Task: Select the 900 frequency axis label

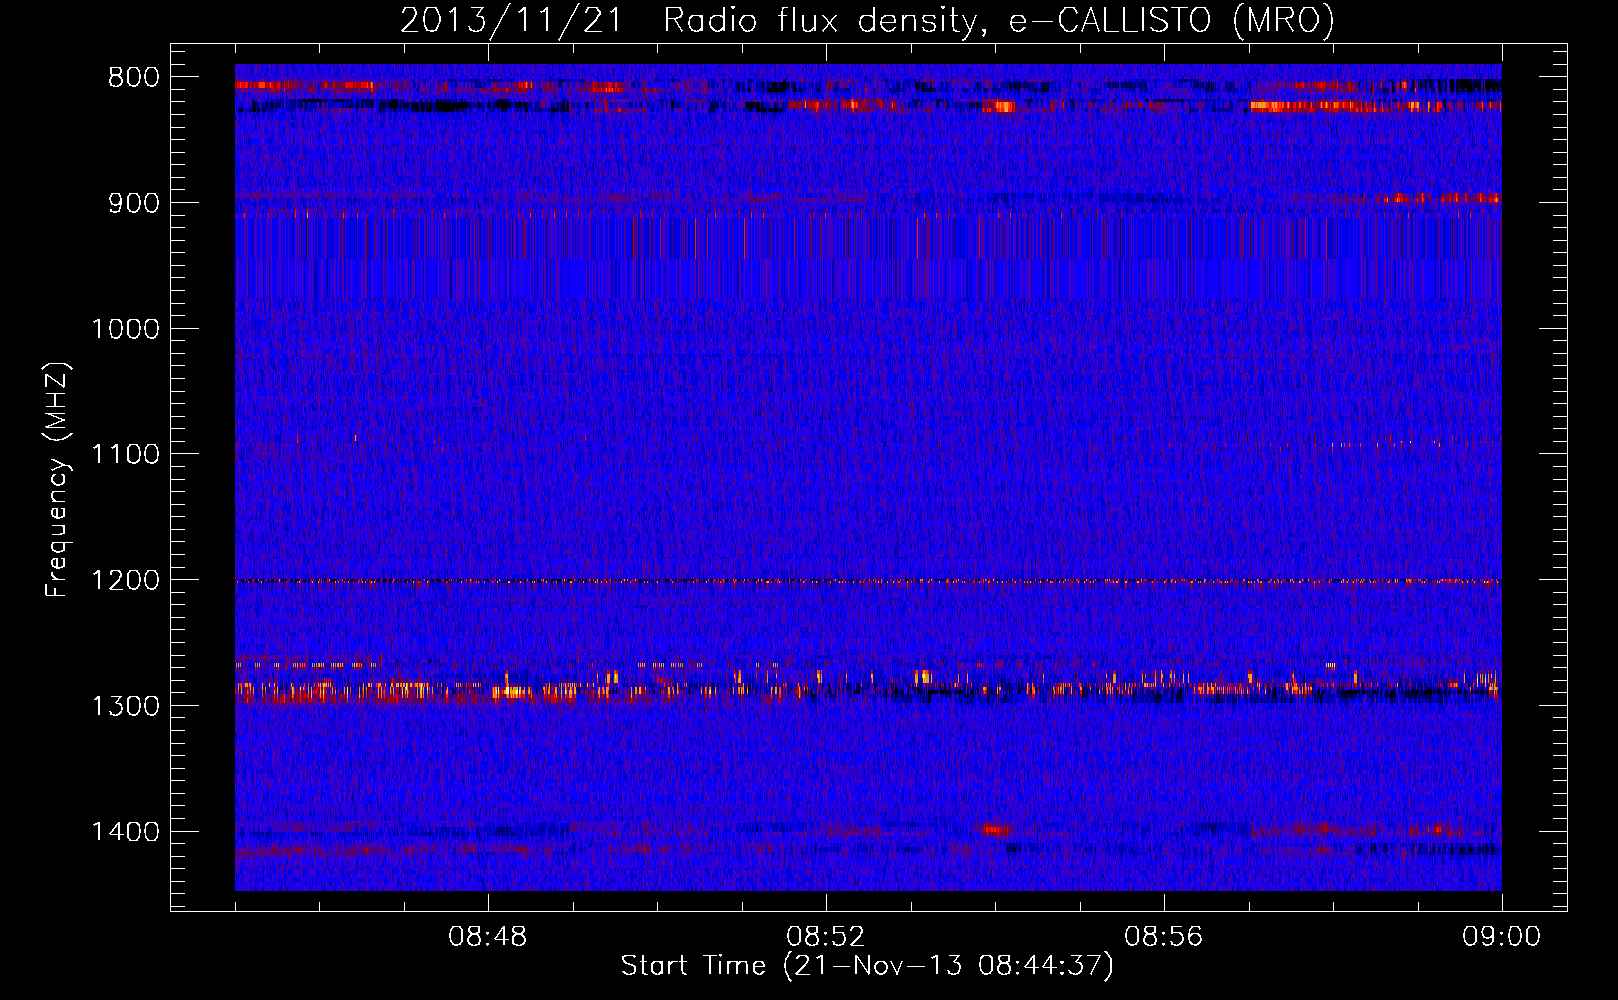Action: 134,203
